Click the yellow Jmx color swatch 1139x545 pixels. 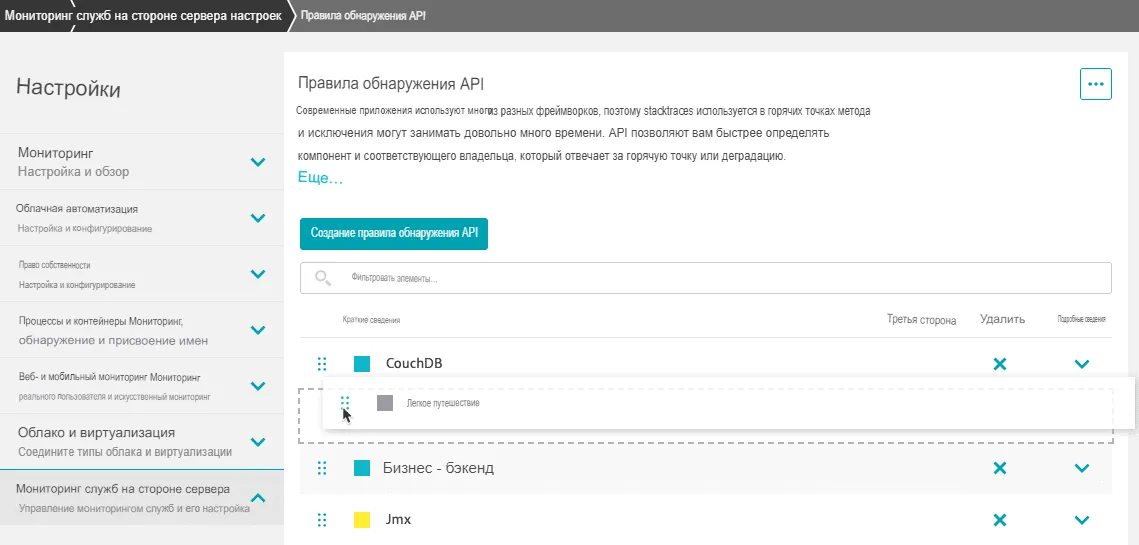click(362, 520)
